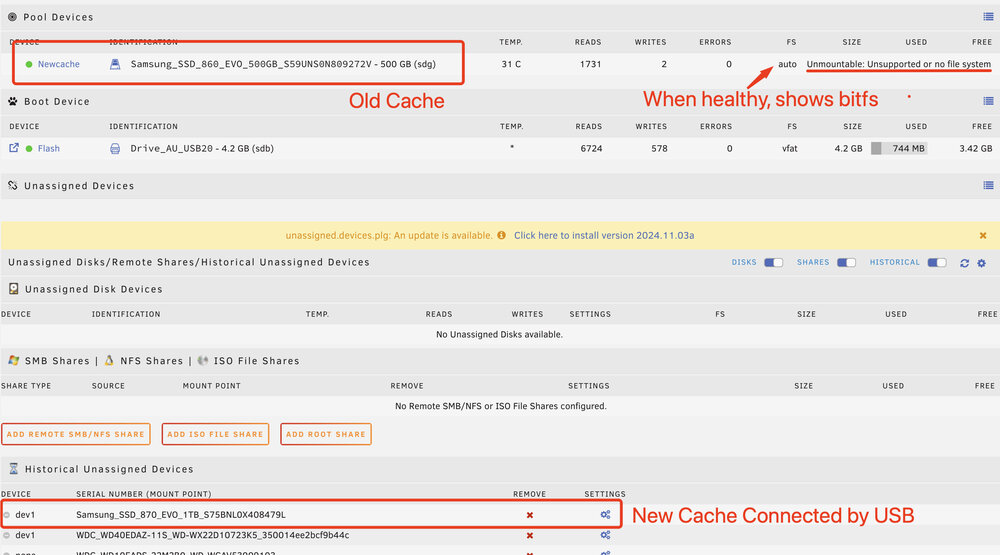Click the Unassigned Disk Devices drive icon
The width and height of the screenshot is (1000, 555).
[13, 288]
